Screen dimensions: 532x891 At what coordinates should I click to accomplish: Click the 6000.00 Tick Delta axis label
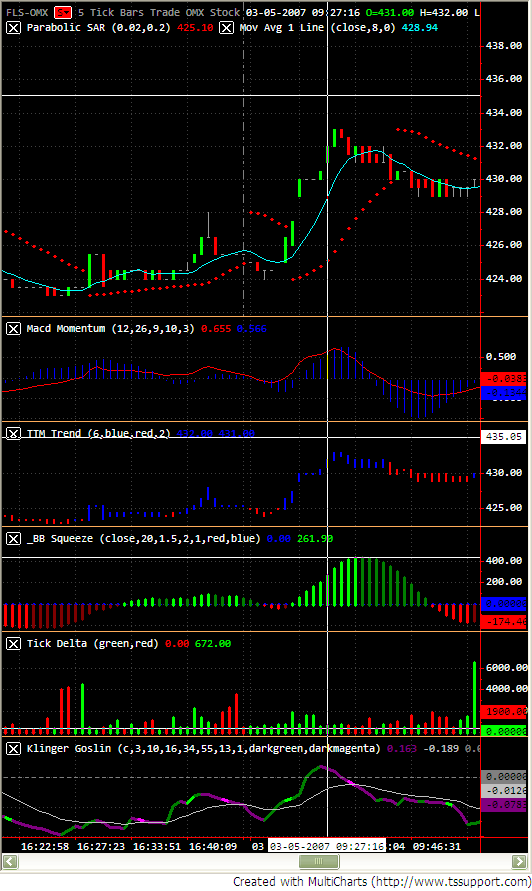[506, 668]
